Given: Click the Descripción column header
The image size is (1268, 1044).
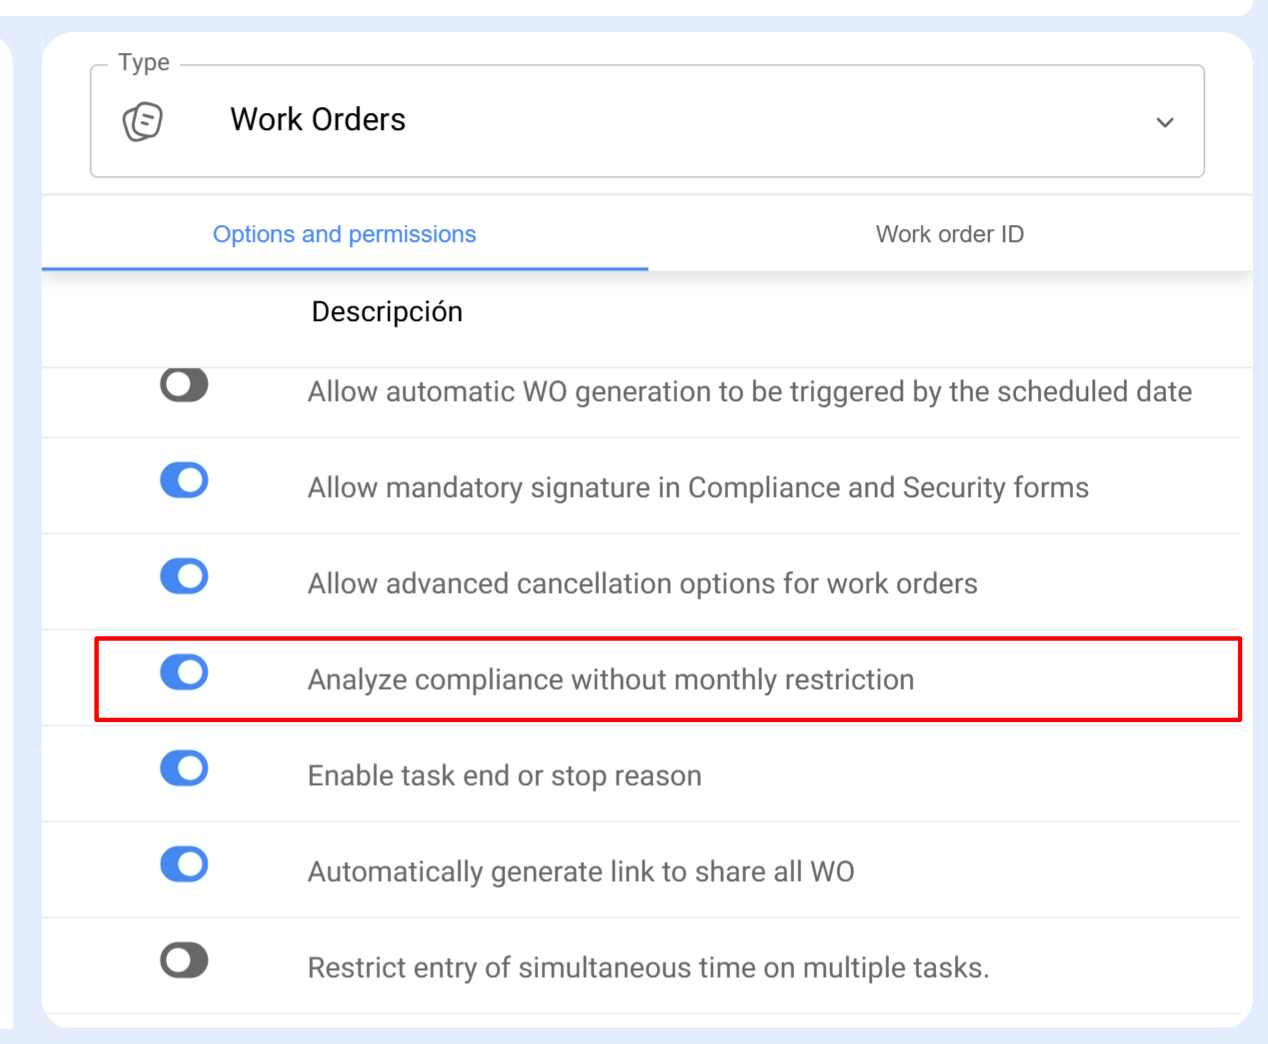Looking at the screenshot, I should (x=387, y=312).
